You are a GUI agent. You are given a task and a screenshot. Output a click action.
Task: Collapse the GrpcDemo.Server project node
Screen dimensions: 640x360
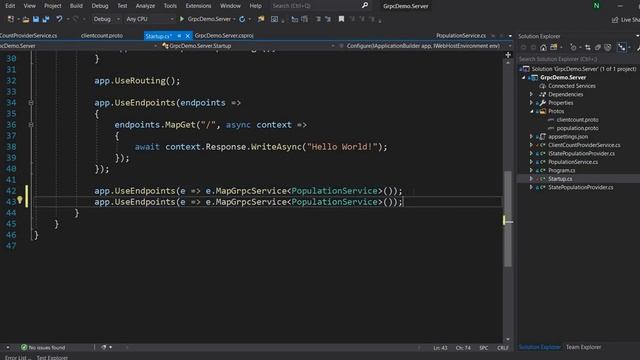coord(524,78)
